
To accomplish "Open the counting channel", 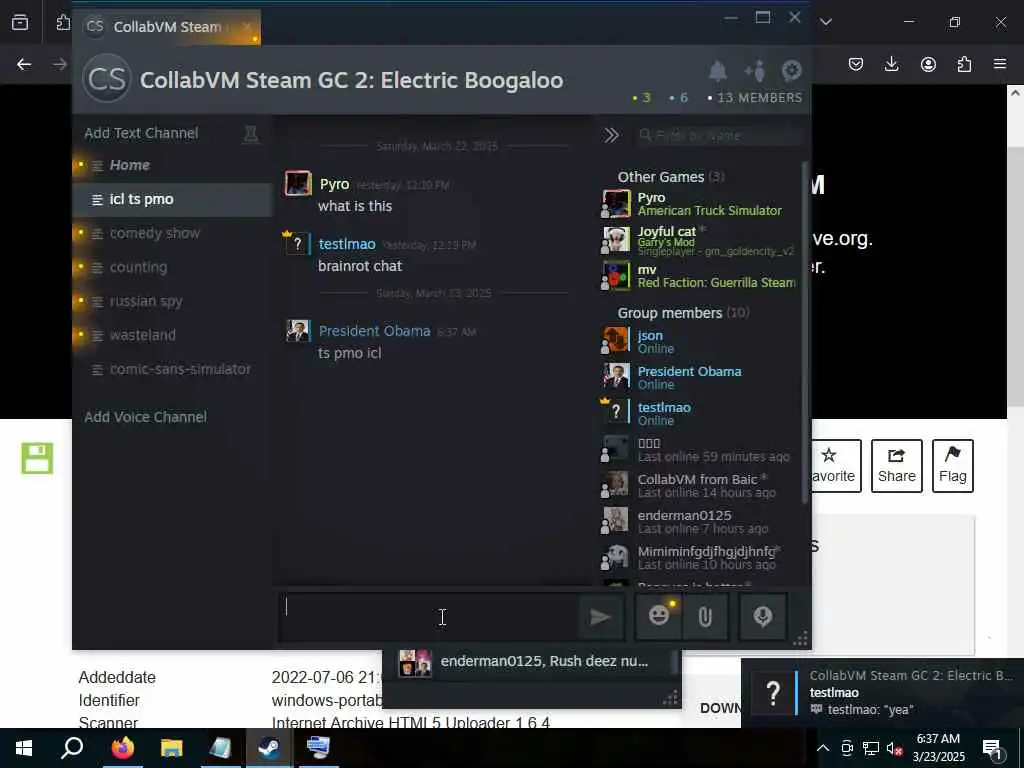I will [x=172, y=267].
